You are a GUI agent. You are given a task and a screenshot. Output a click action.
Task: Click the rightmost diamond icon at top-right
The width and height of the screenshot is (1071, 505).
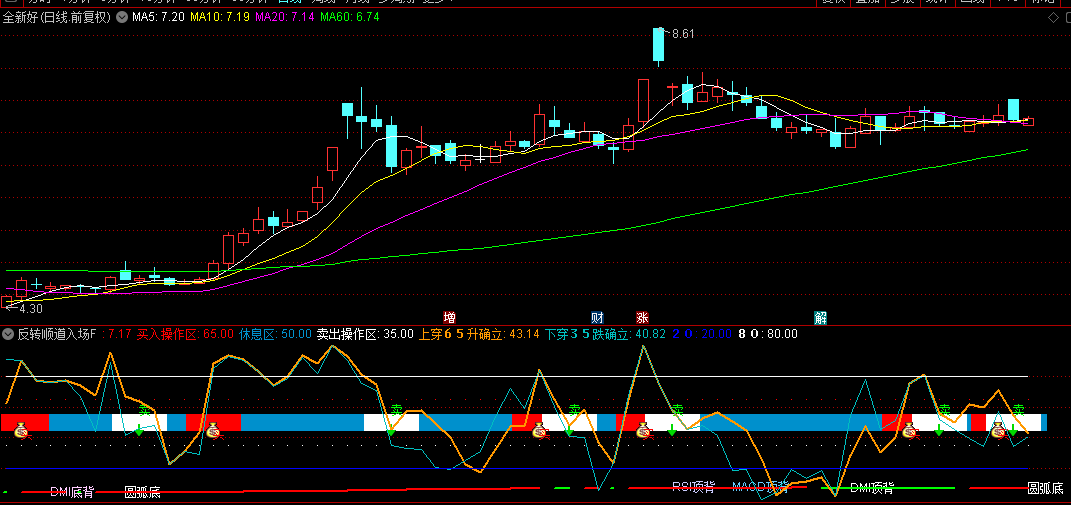pyautogui.click(x=1063, y=18)
